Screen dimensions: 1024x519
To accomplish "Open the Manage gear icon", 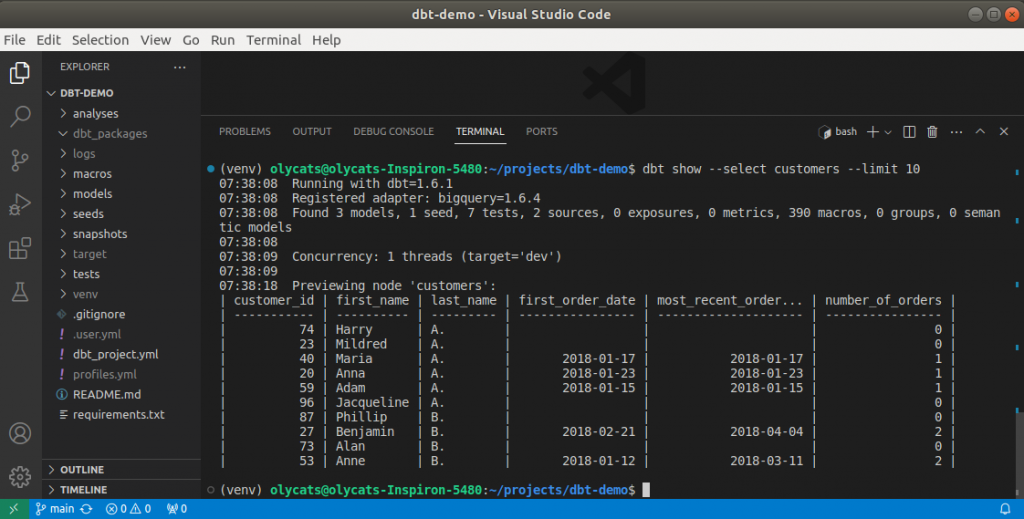I will tap(20, 477).
